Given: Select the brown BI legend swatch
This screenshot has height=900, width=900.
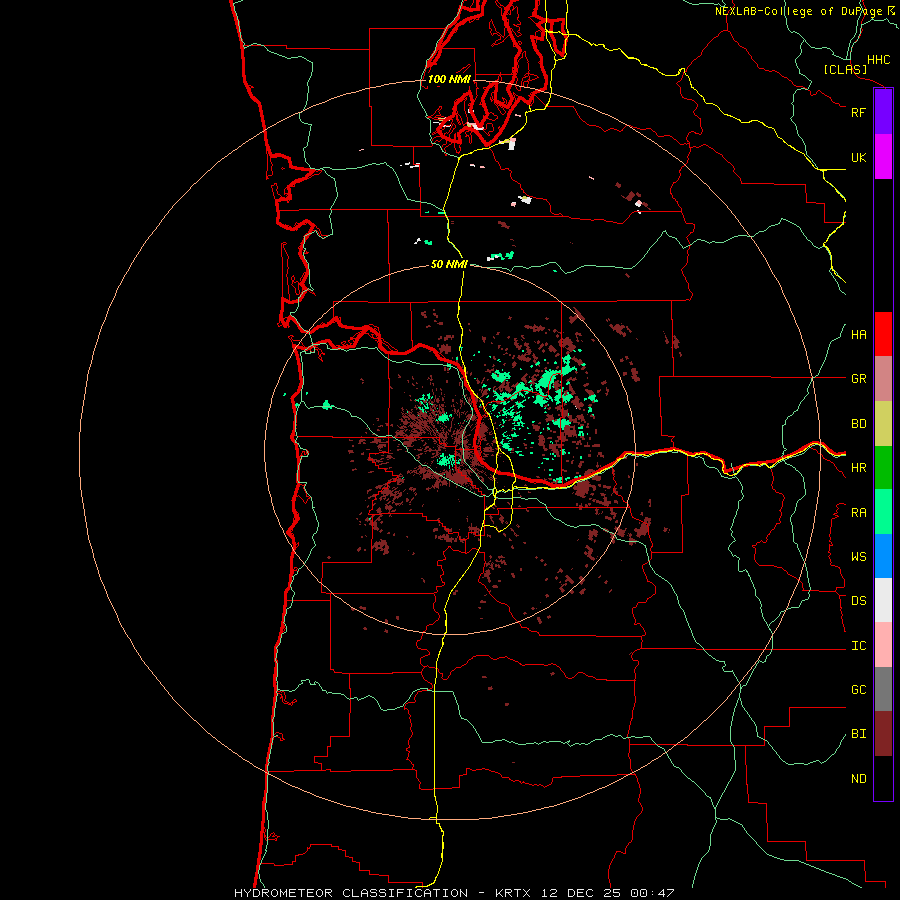Looking at the screenshot, I should (x=883, y=734).
